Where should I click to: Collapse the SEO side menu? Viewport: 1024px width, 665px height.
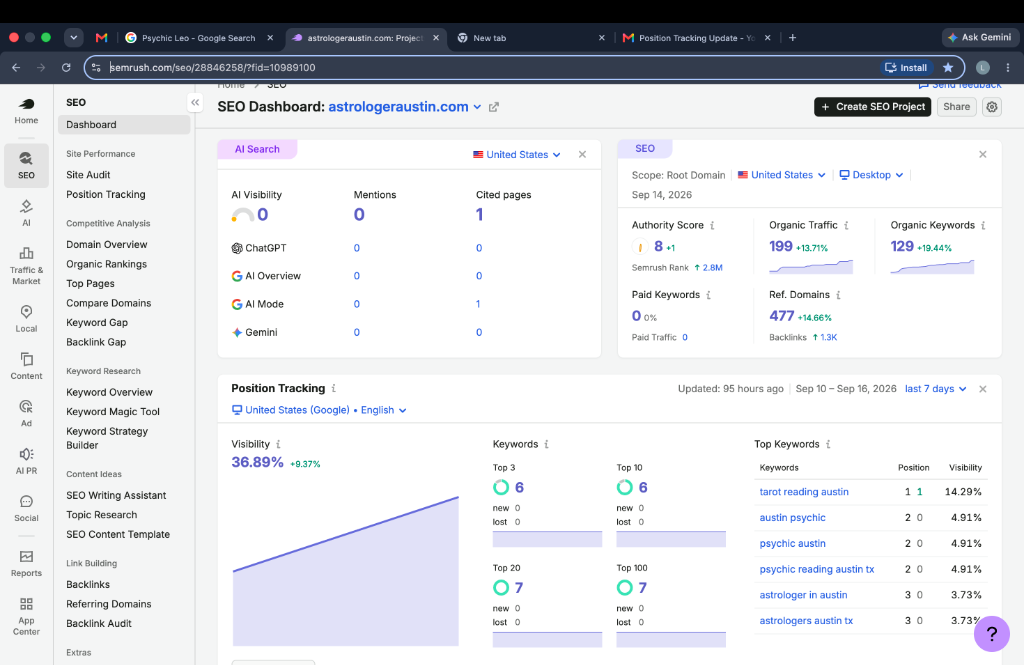(x=195, y=103)
